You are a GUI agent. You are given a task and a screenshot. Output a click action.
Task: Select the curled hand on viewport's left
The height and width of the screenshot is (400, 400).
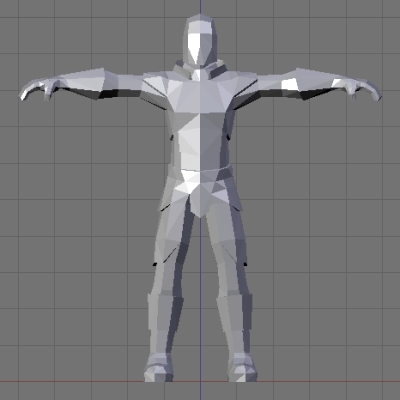(x=38, y=89)
